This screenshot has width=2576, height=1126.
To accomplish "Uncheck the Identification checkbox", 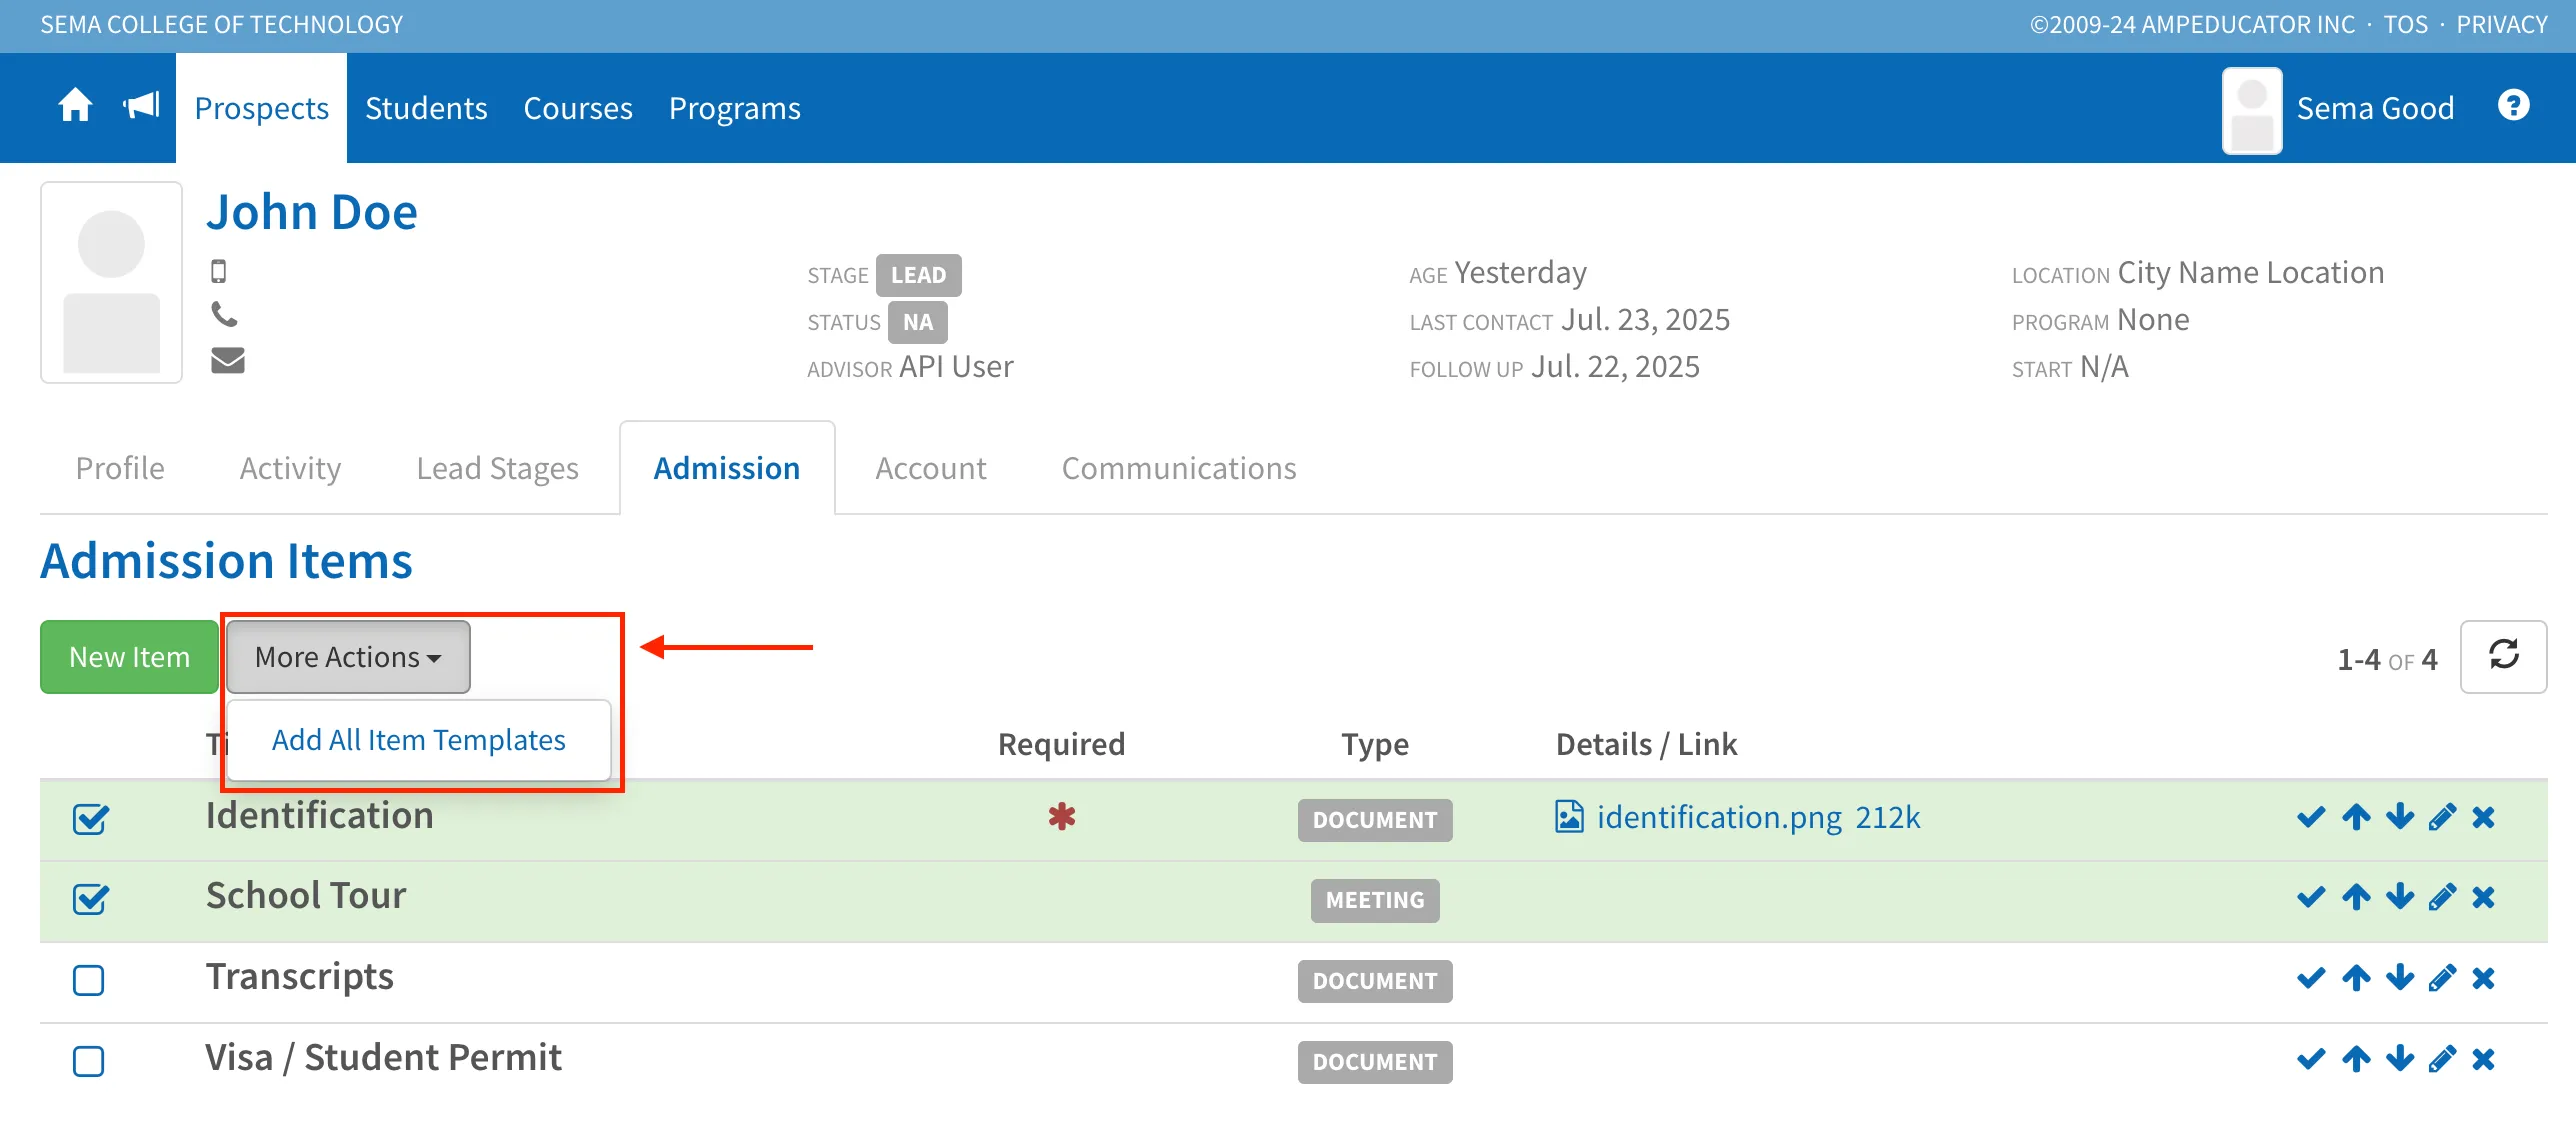I will point(90,818).
